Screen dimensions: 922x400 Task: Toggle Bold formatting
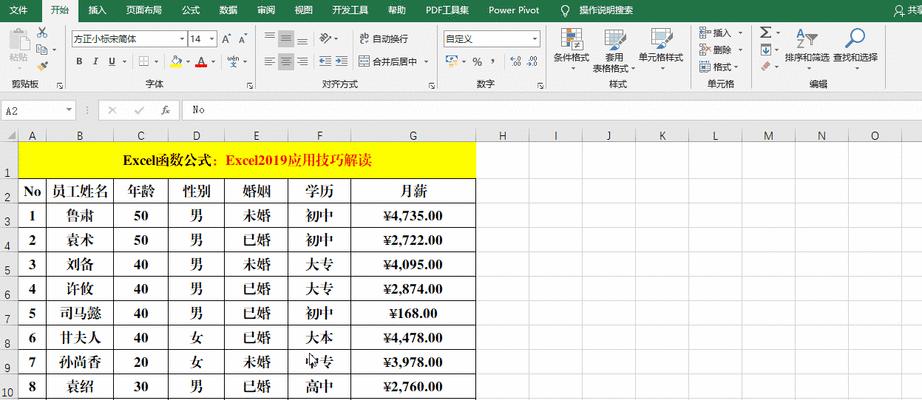(79, 61)
